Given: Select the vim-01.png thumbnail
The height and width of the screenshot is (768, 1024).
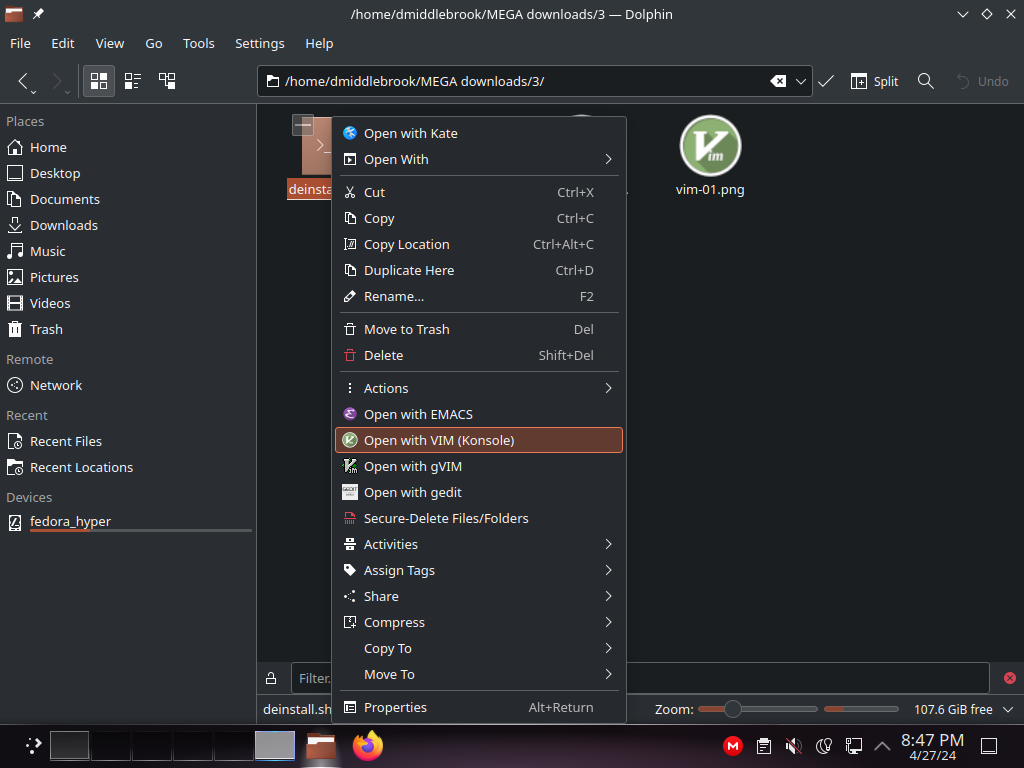Looking at the screenshot, I should click(710, 146).
